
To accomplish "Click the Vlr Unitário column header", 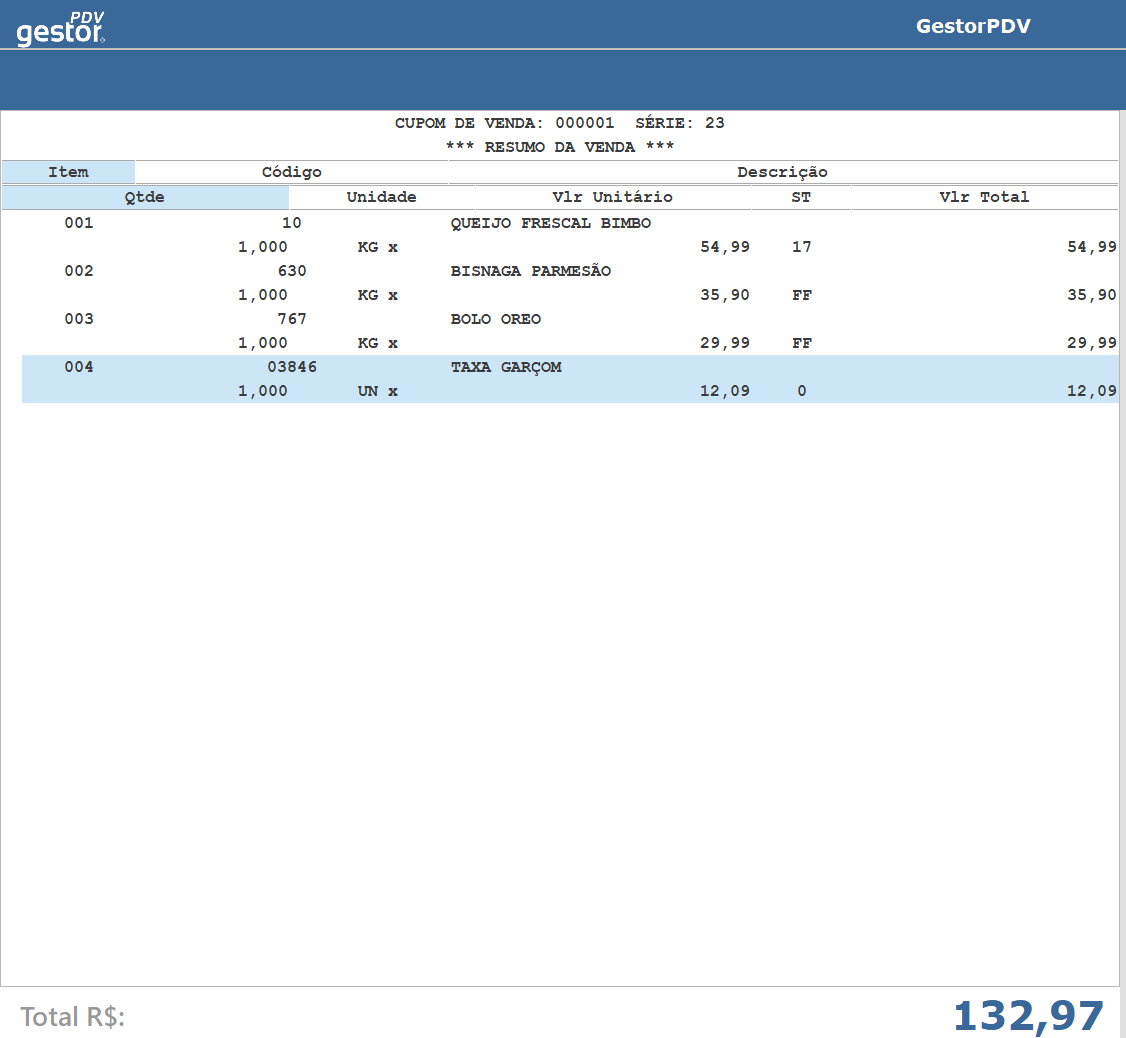I will 612,197.
